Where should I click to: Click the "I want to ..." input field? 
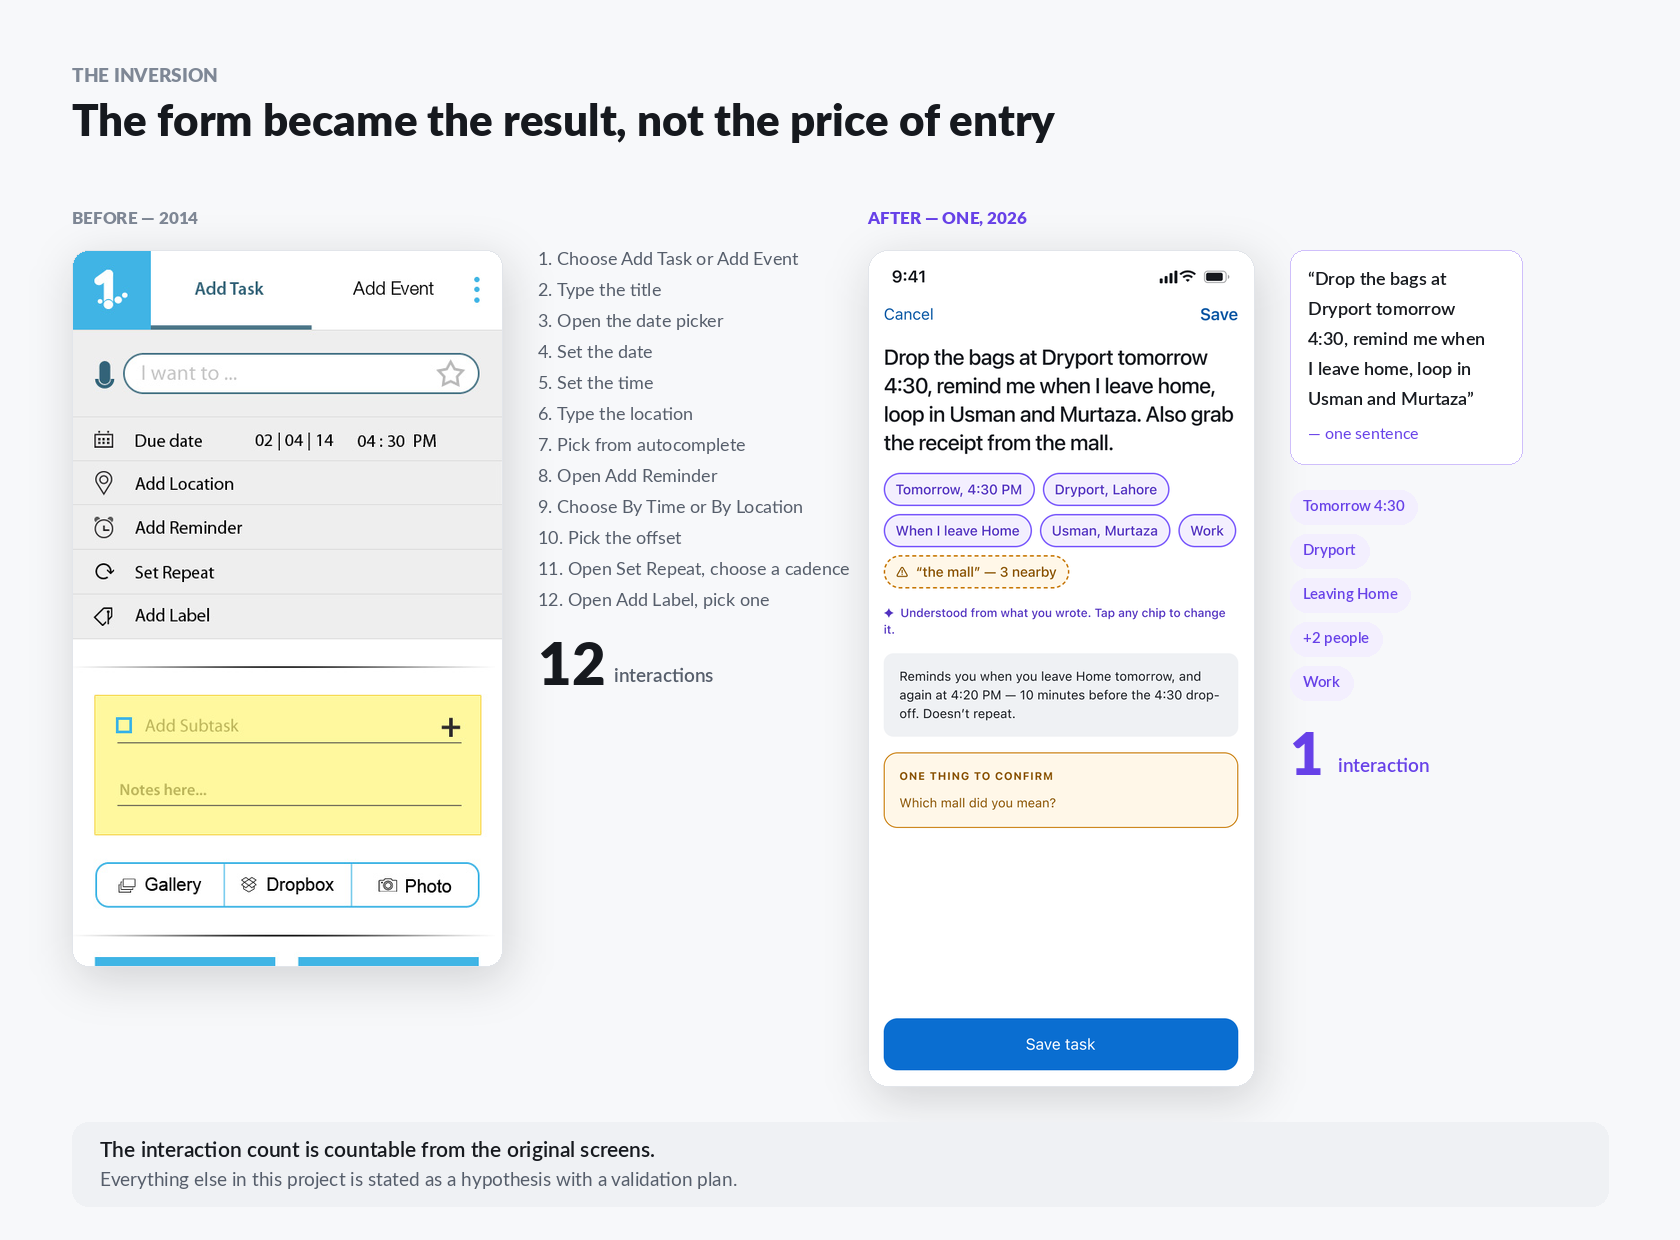point(301,373)
